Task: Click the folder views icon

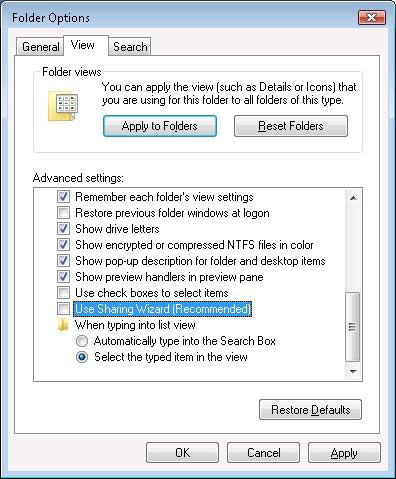Action: pos(63,105)
